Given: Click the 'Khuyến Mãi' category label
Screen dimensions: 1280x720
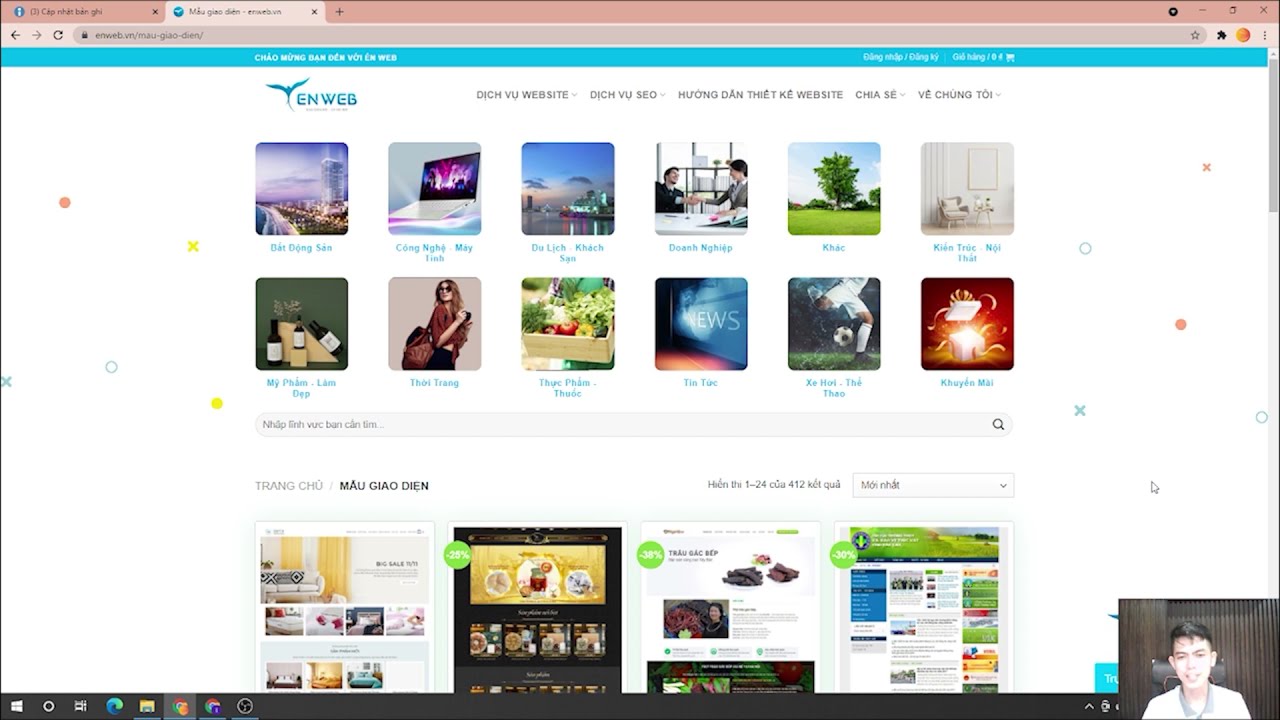Looking at the screenshot, I should click(967, 383).
